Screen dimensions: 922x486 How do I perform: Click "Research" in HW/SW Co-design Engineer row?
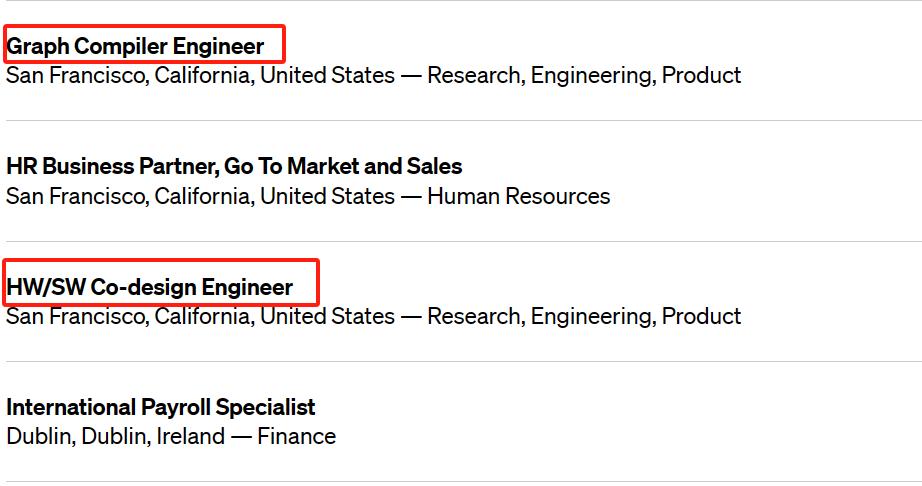(473, 316)
